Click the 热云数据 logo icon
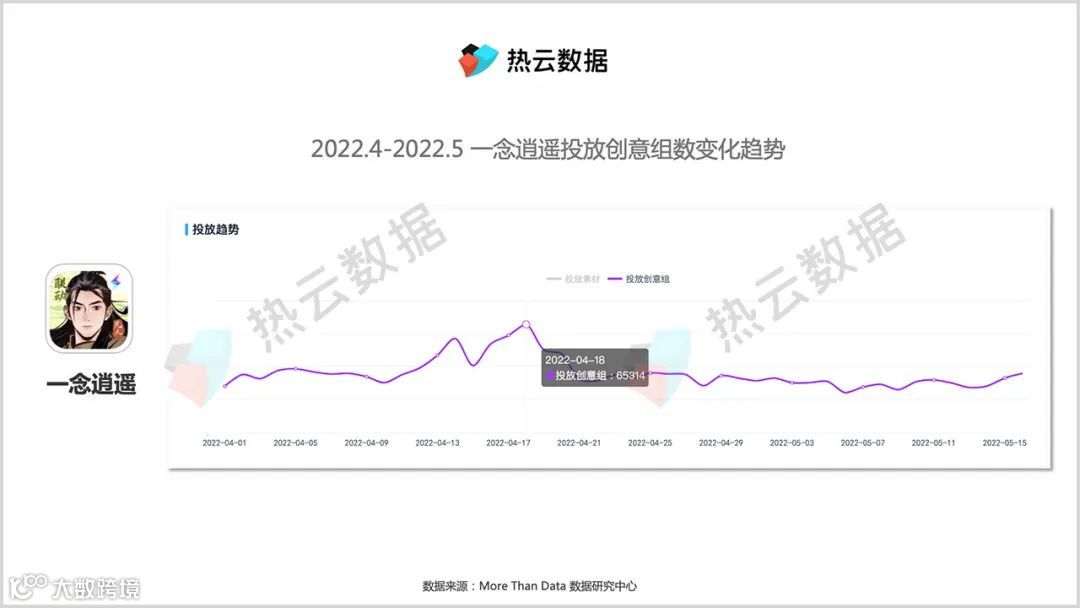The image size is (1080, 608). 478,60
